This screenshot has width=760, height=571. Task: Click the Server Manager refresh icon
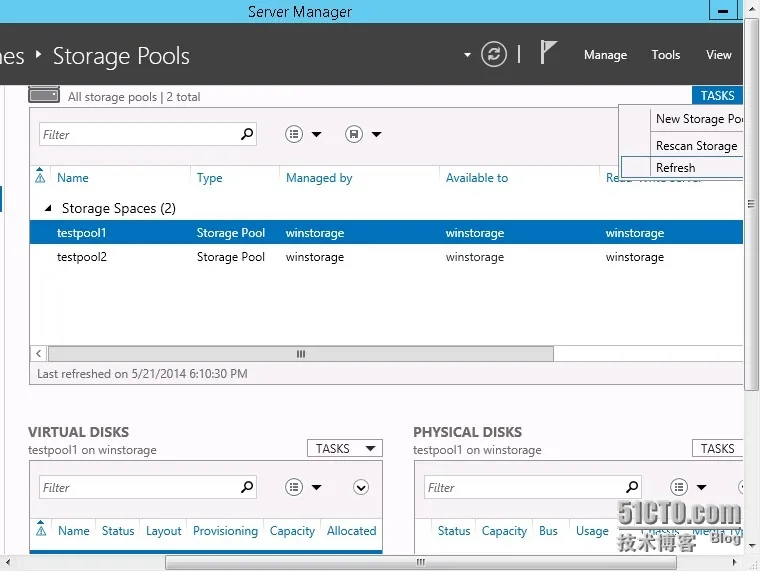pyautogui.click(x=494, y=54)
